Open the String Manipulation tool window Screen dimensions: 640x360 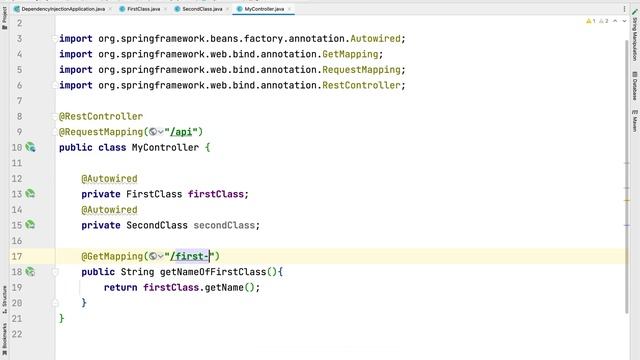point(635,36)
